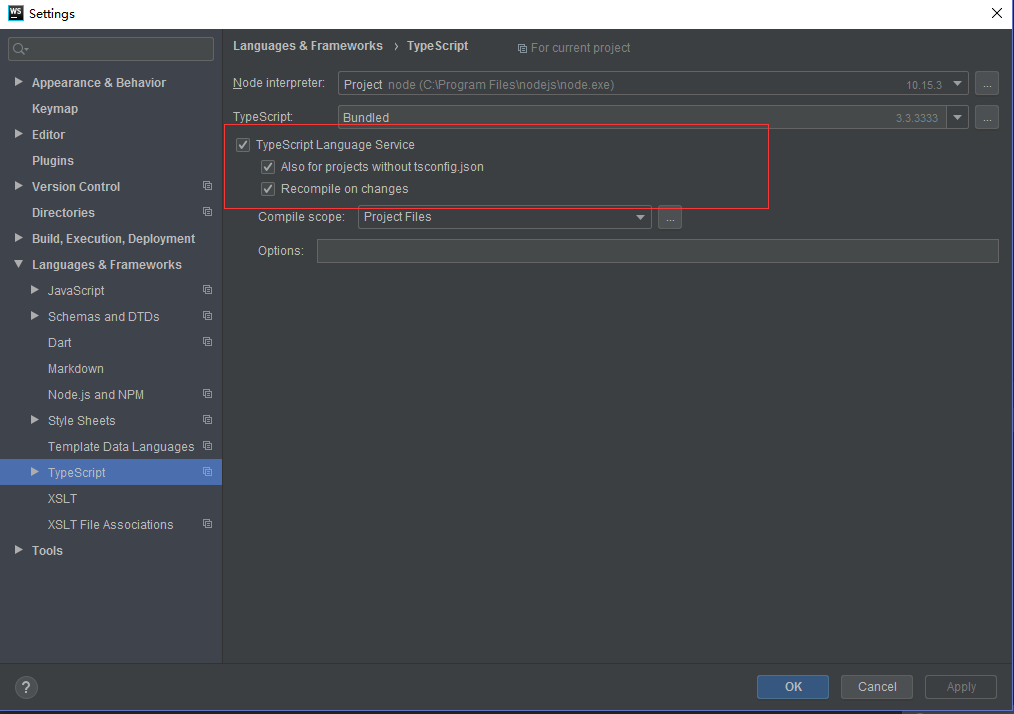This screenshot has width=1014, height=714.
Task: Select Dart under Languages & Frameworks
Action: point(59,343)
